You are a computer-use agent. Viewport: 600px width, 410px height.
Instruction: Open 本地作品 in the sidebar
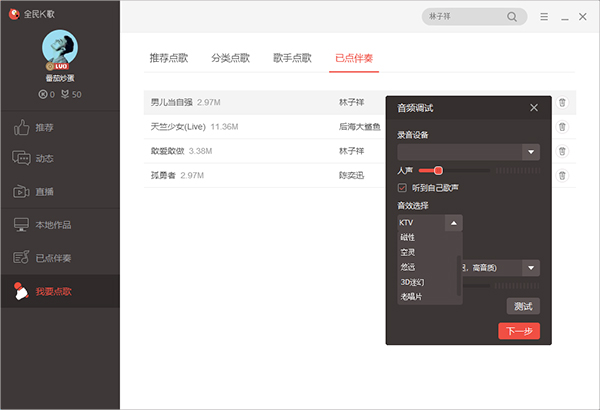52,225
